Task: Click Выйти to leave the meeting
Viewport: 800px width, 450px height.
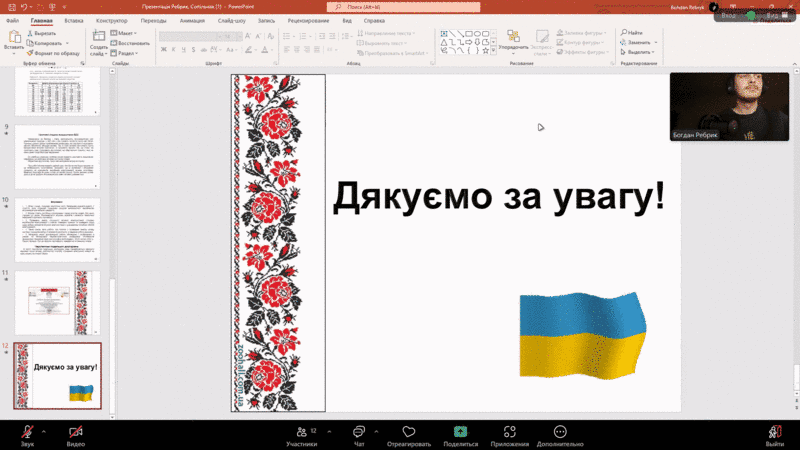Action: [x=774, y=436]
